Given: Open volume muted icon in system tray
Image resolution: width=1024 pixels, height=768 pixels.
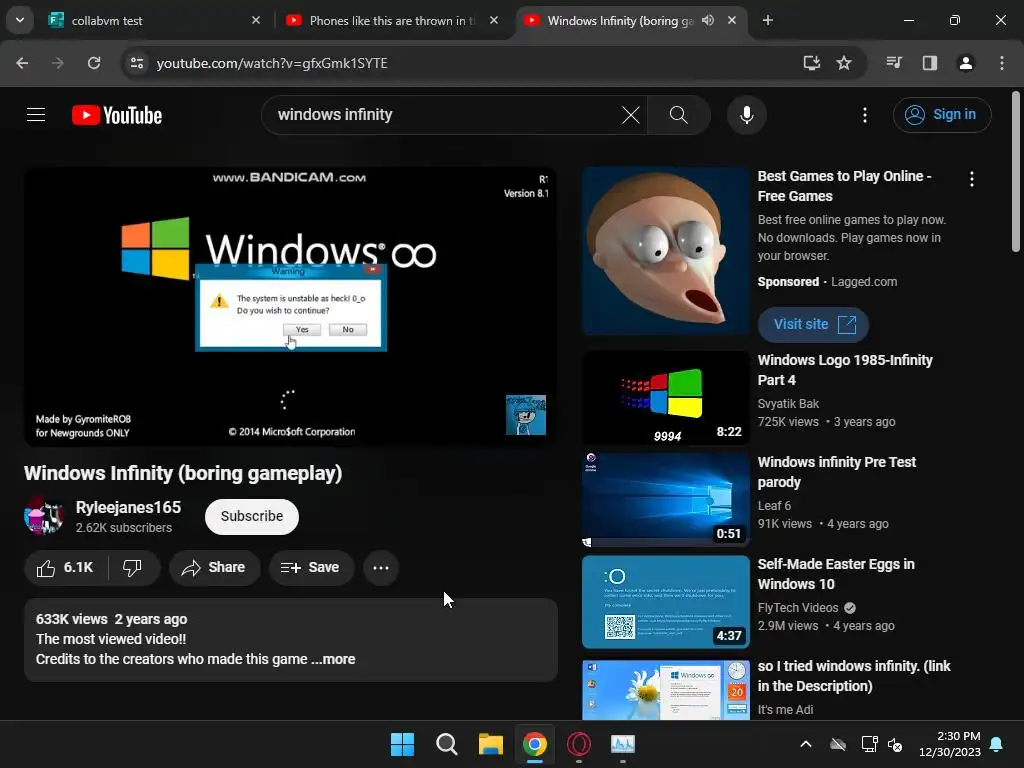Looking at the screenshot, I should pyautogui.click(x=895, y=744).
